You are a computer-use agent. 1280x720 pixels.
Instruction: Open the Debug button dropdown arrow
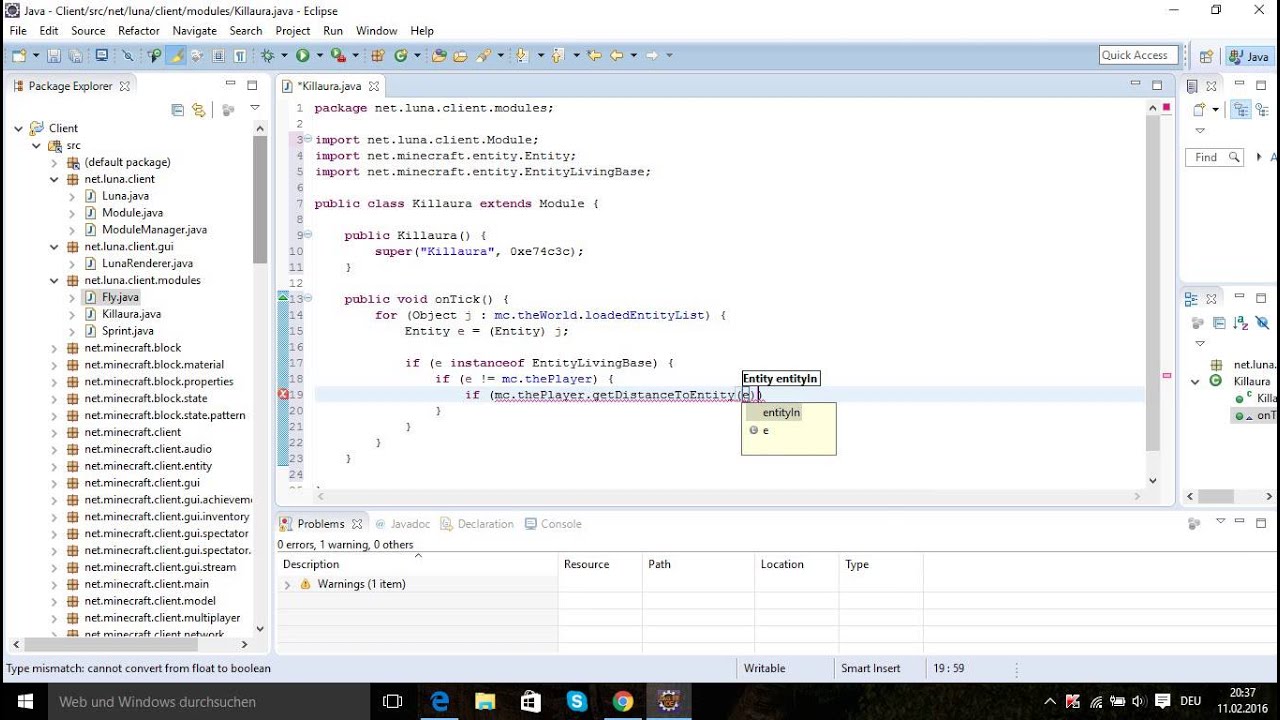click(284, 56)
